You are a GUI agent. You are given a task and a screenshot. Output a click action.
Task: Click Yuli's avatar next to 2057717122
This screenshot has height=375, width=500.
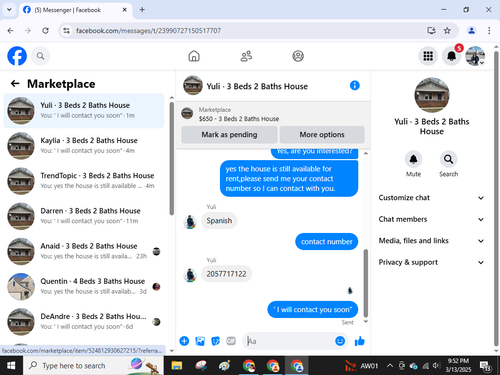[x=190, y=275]
